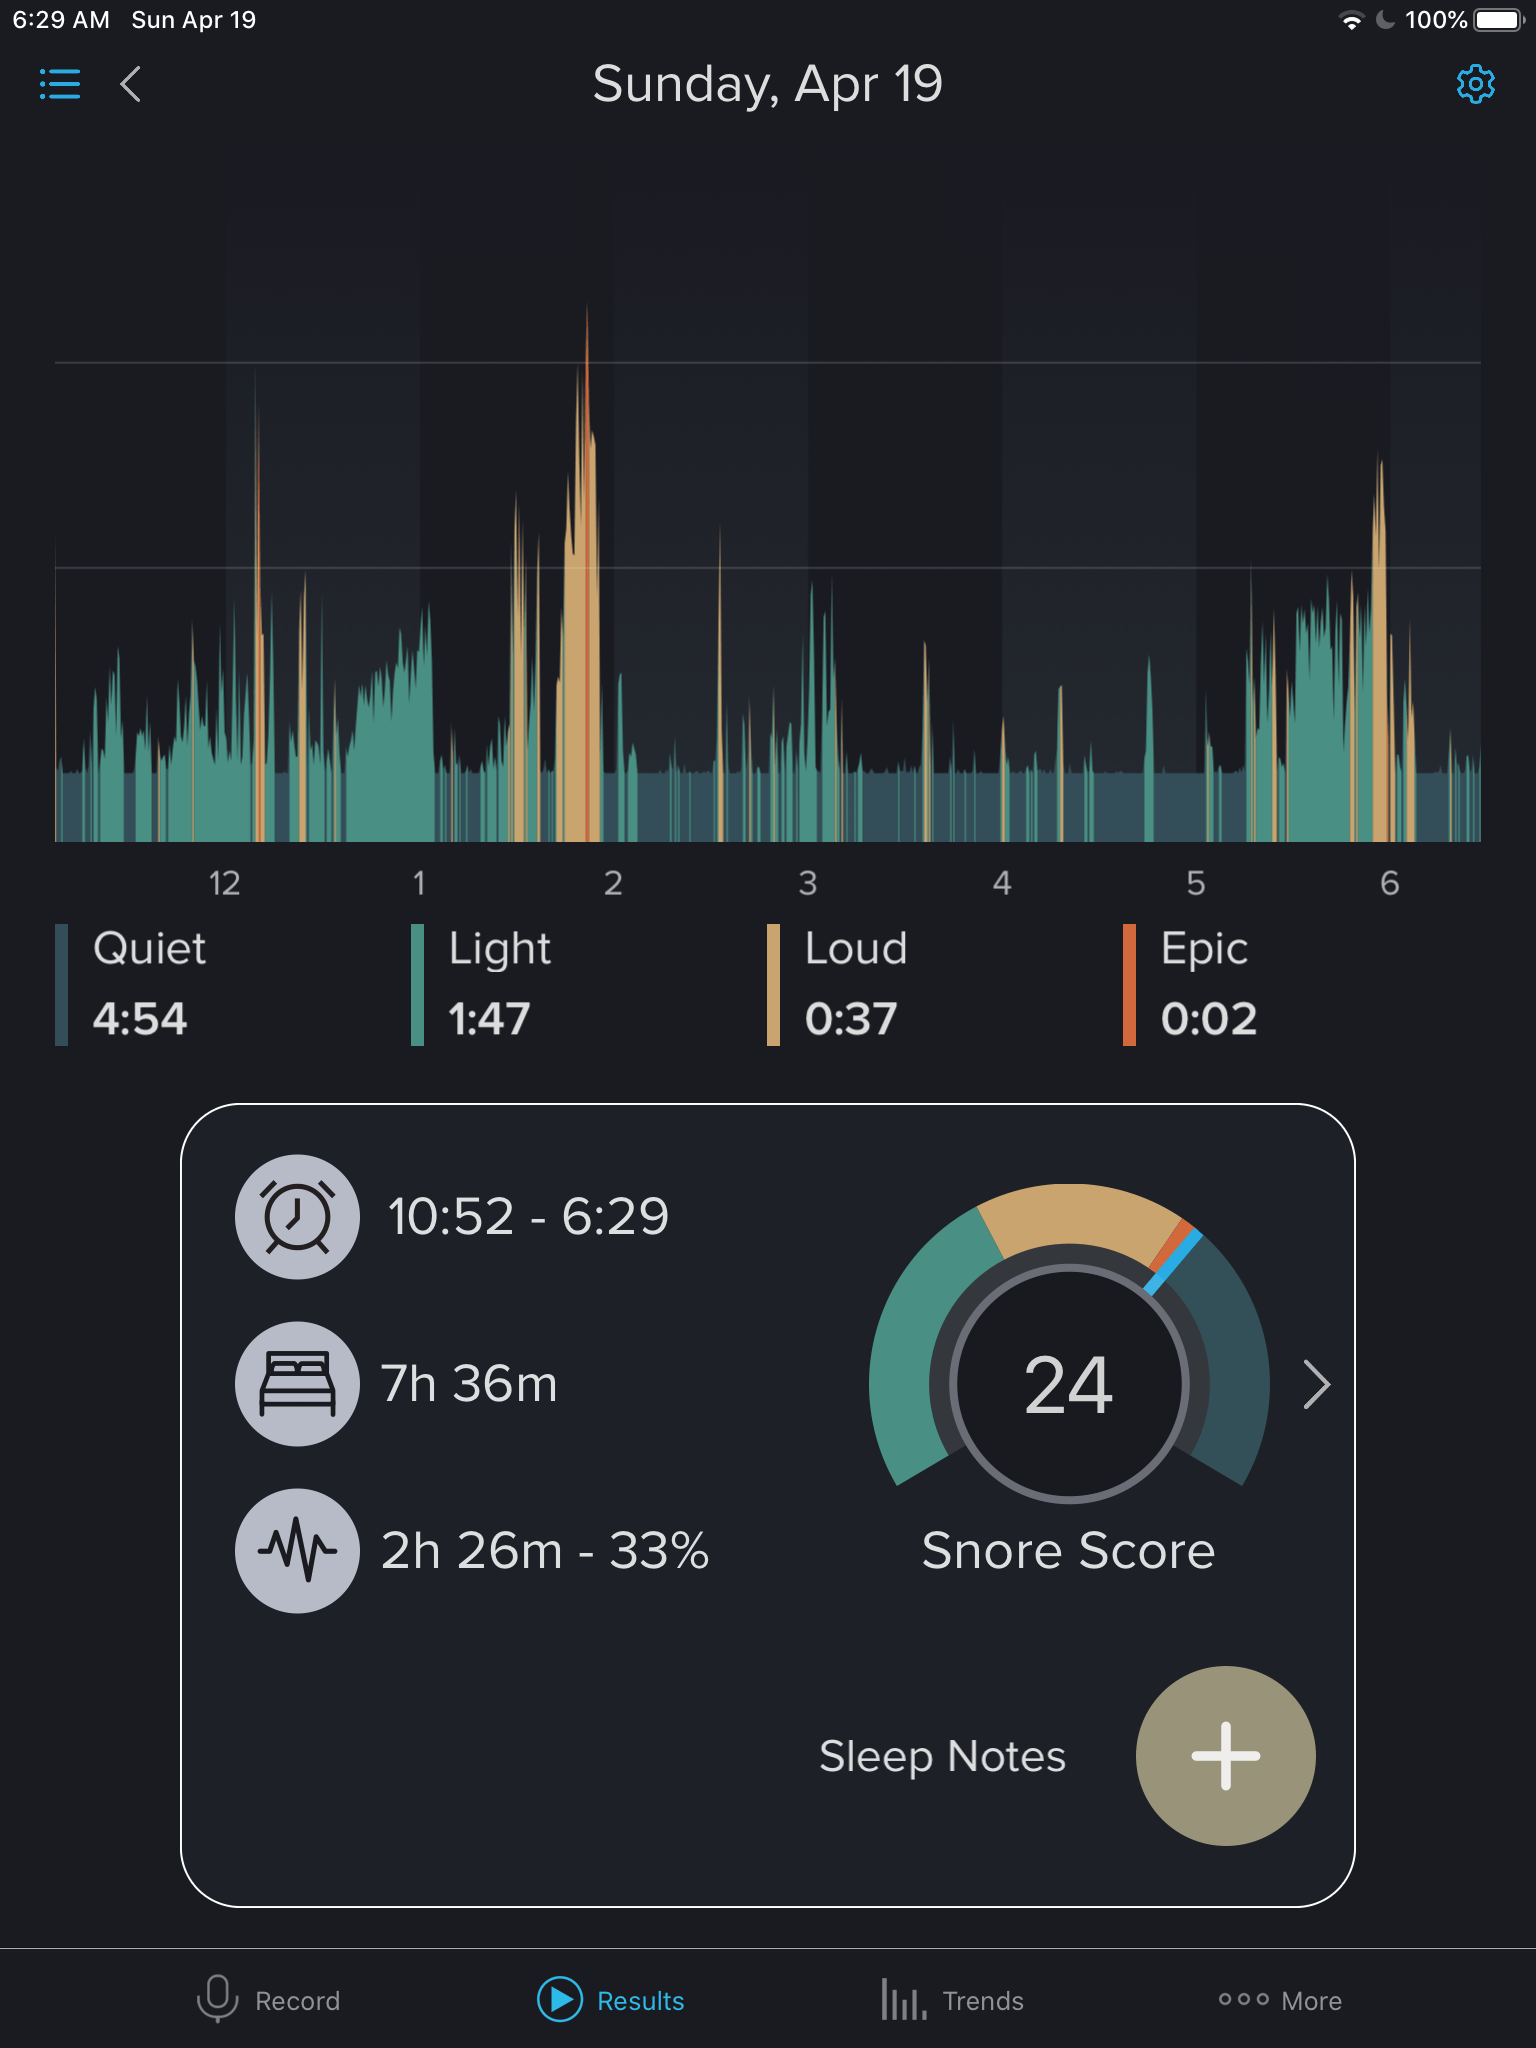The image size is (1536, 2048).
Task: Select the Epic 0:02 legend entry
Action: (1205, 985)
